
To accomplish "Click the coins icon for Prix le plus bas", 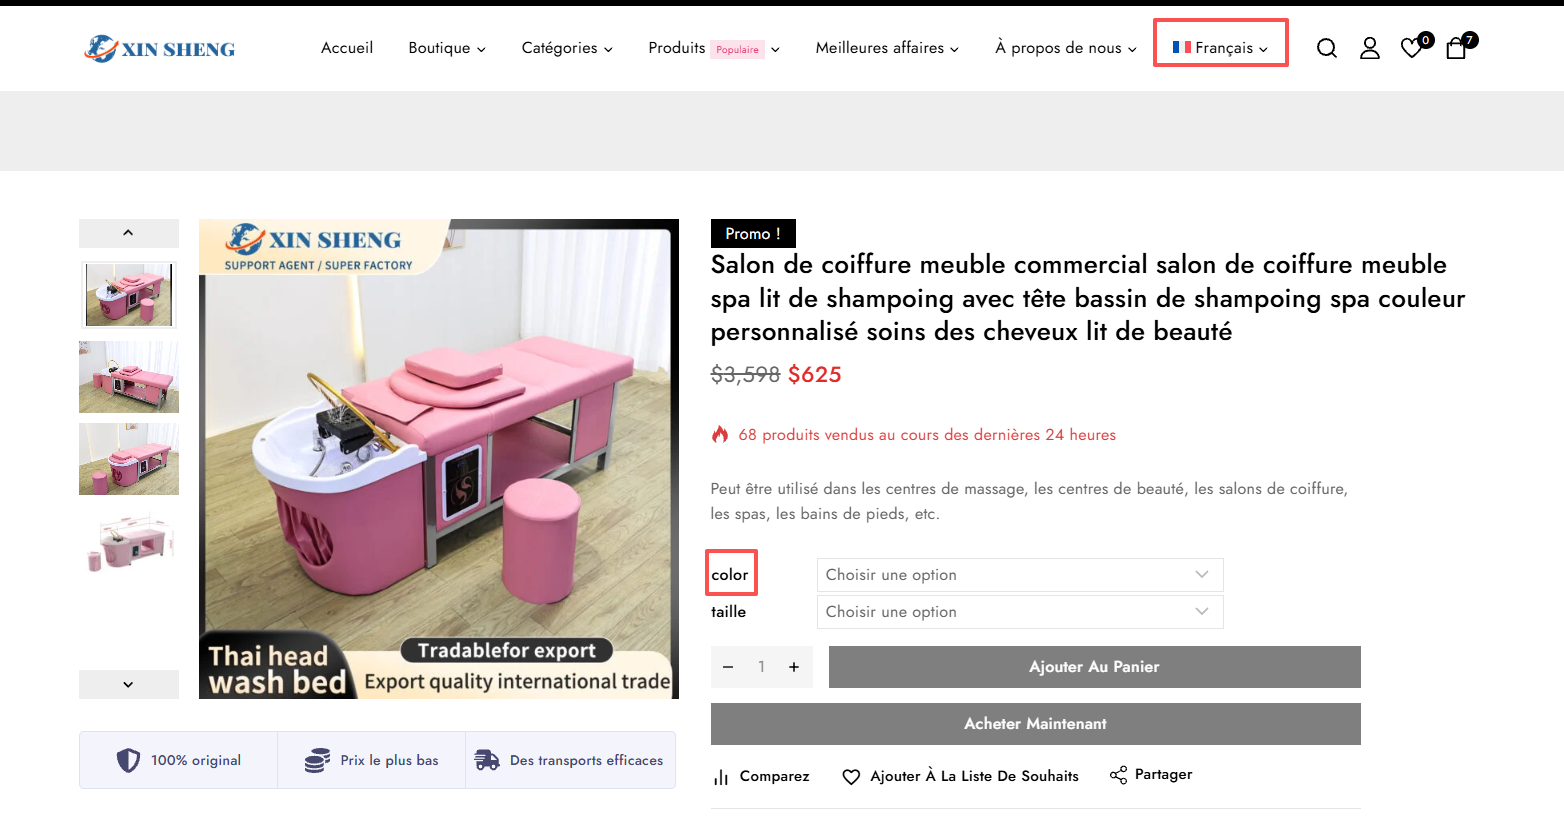I will pos(317,760).
